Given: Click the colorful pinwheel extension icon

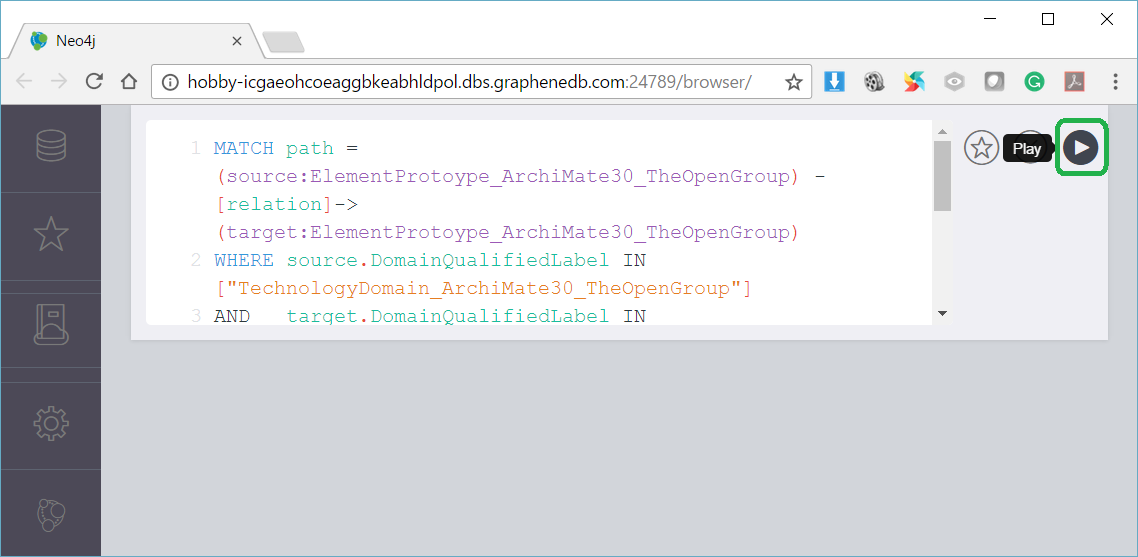Looking at the screenshot, I should coord(914,82).
